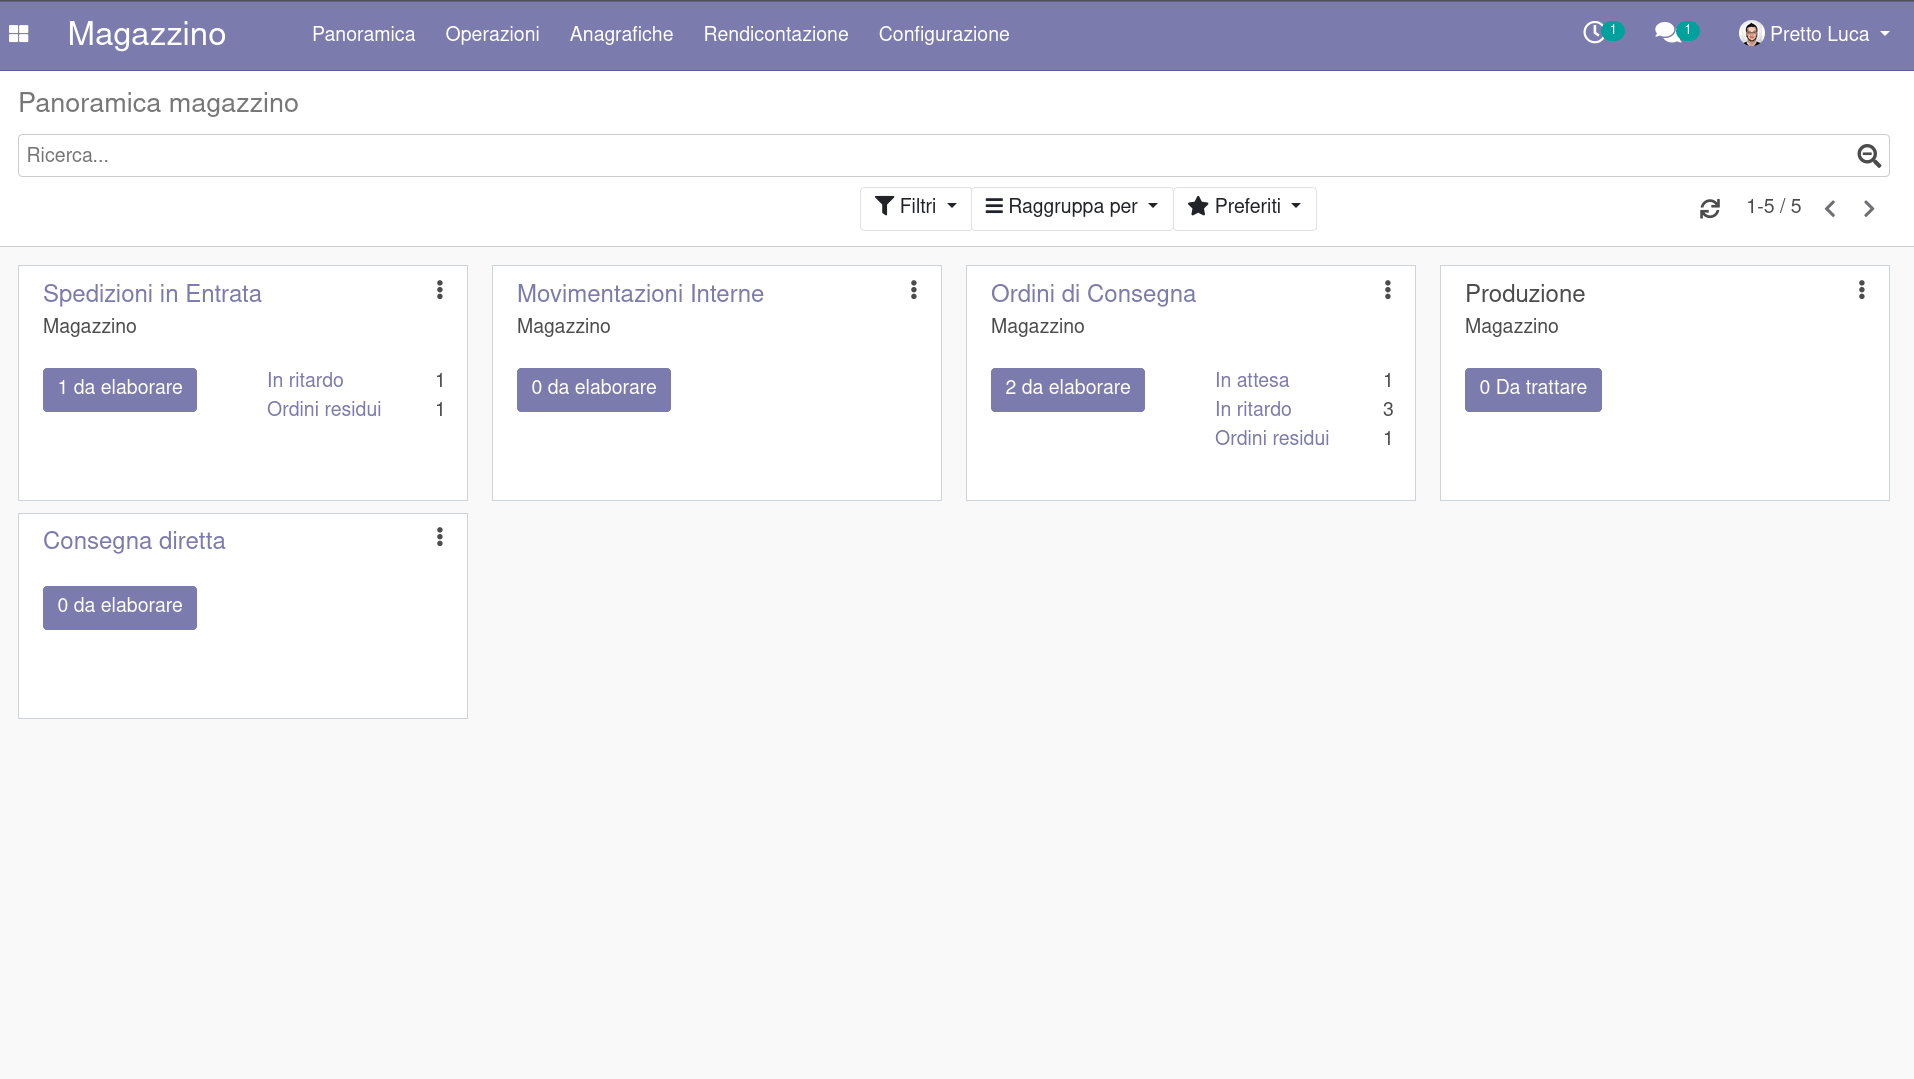Expand the Preferiti dropdown
The height and width of the screenshot is (1079, 1914).
[x=1244, y=207]
